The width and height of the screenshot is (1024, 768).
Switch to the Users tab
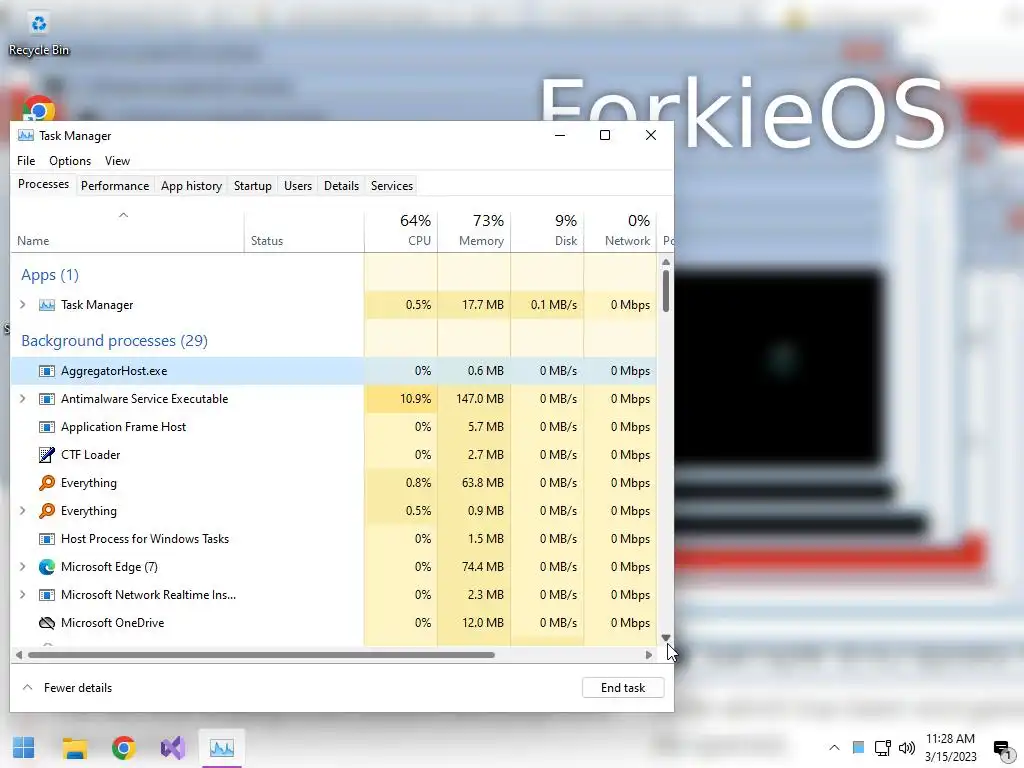tap(298, 186)
